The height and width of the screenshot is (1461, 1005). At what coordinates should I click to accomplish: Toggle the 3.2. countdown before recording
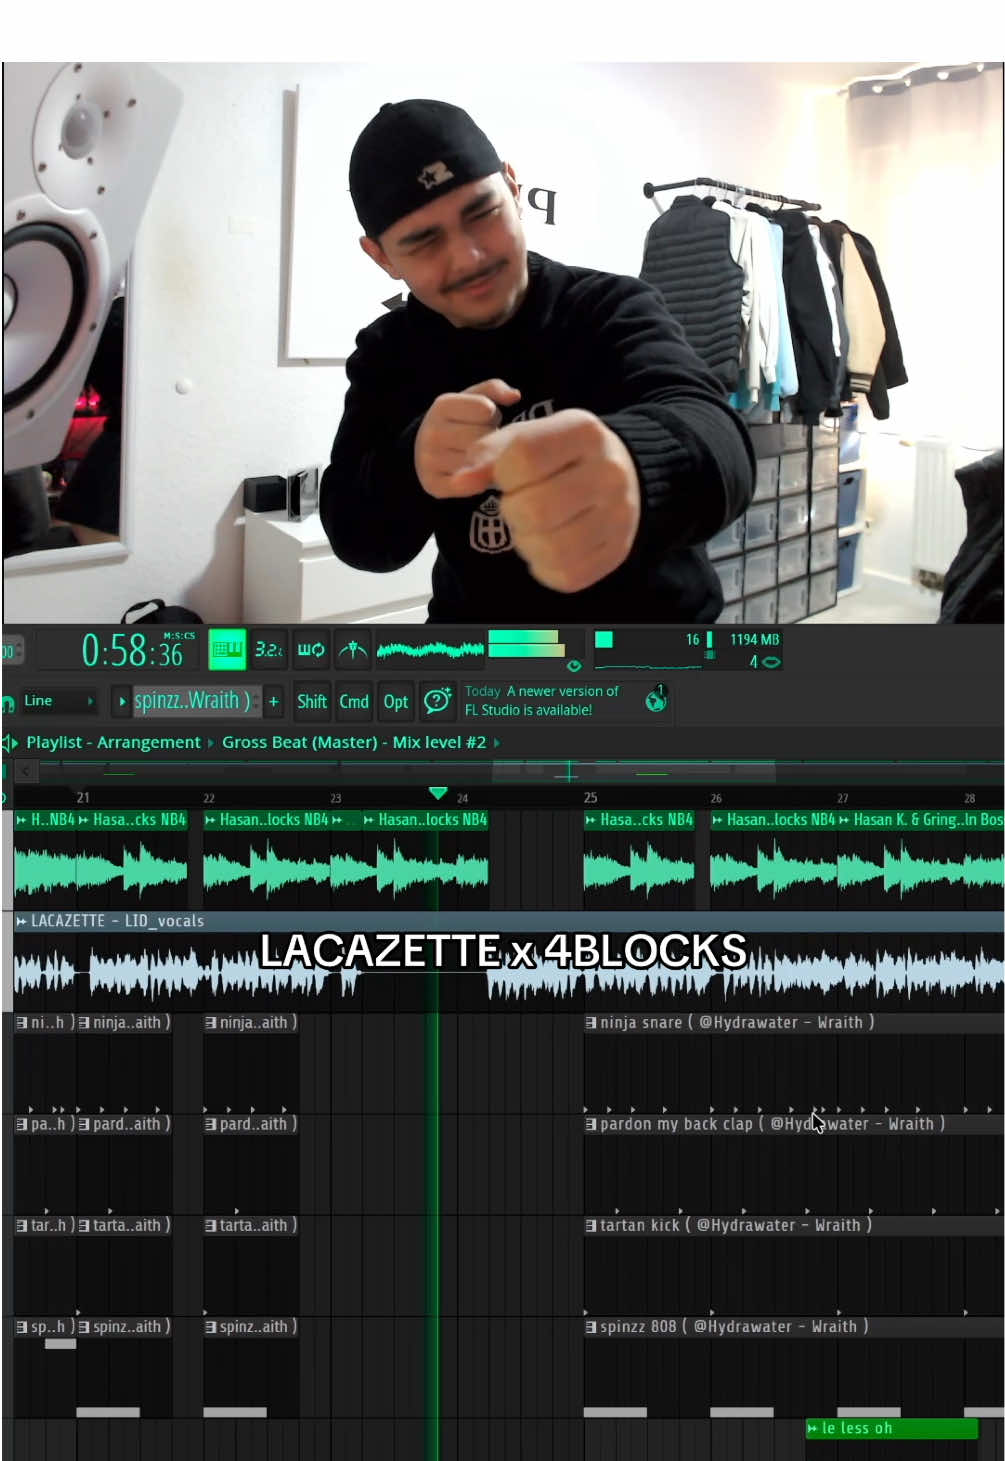(268, 650)
